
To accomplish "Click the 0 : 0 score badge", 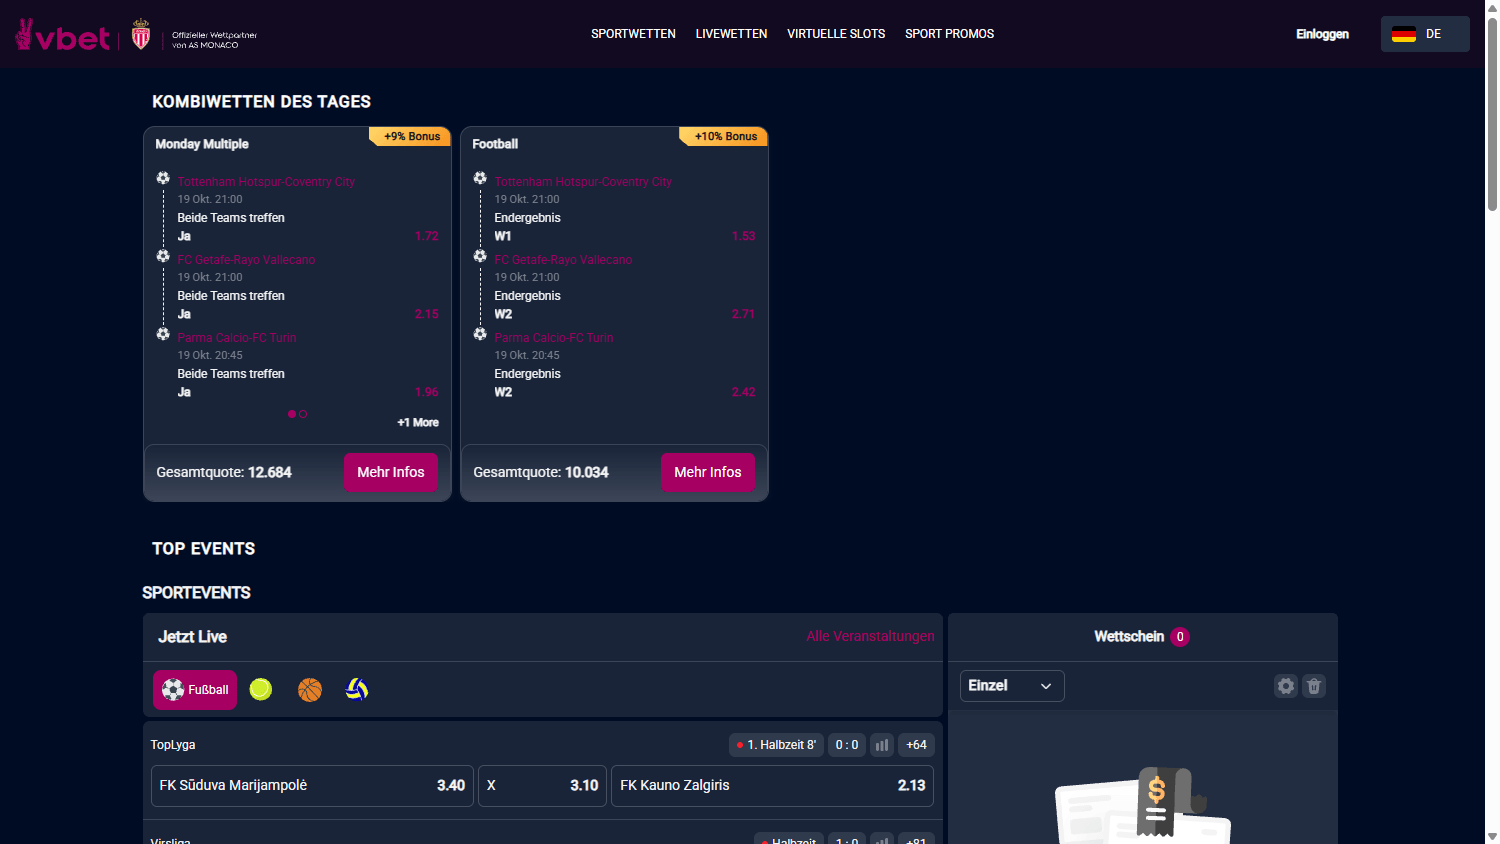I will coord(847,745).
